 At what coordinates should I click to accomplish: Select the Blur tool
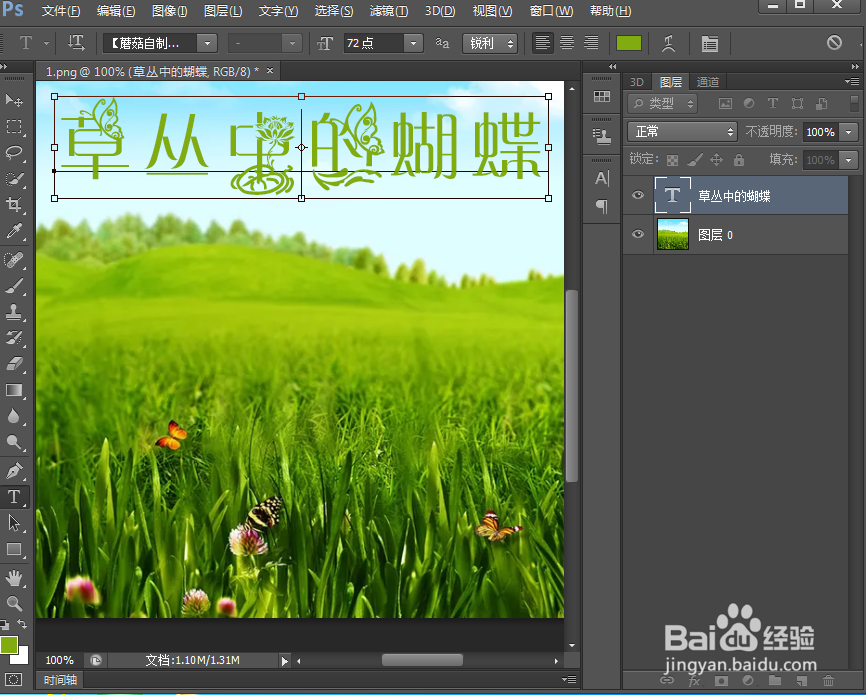(x=14, y=416)
